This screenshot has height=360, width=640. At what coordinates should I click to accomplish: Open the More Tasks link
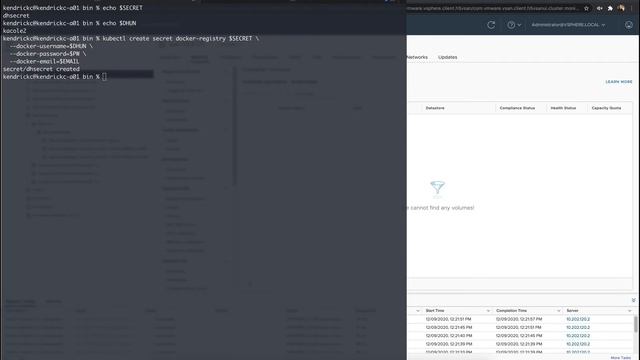tap(620, 358)
